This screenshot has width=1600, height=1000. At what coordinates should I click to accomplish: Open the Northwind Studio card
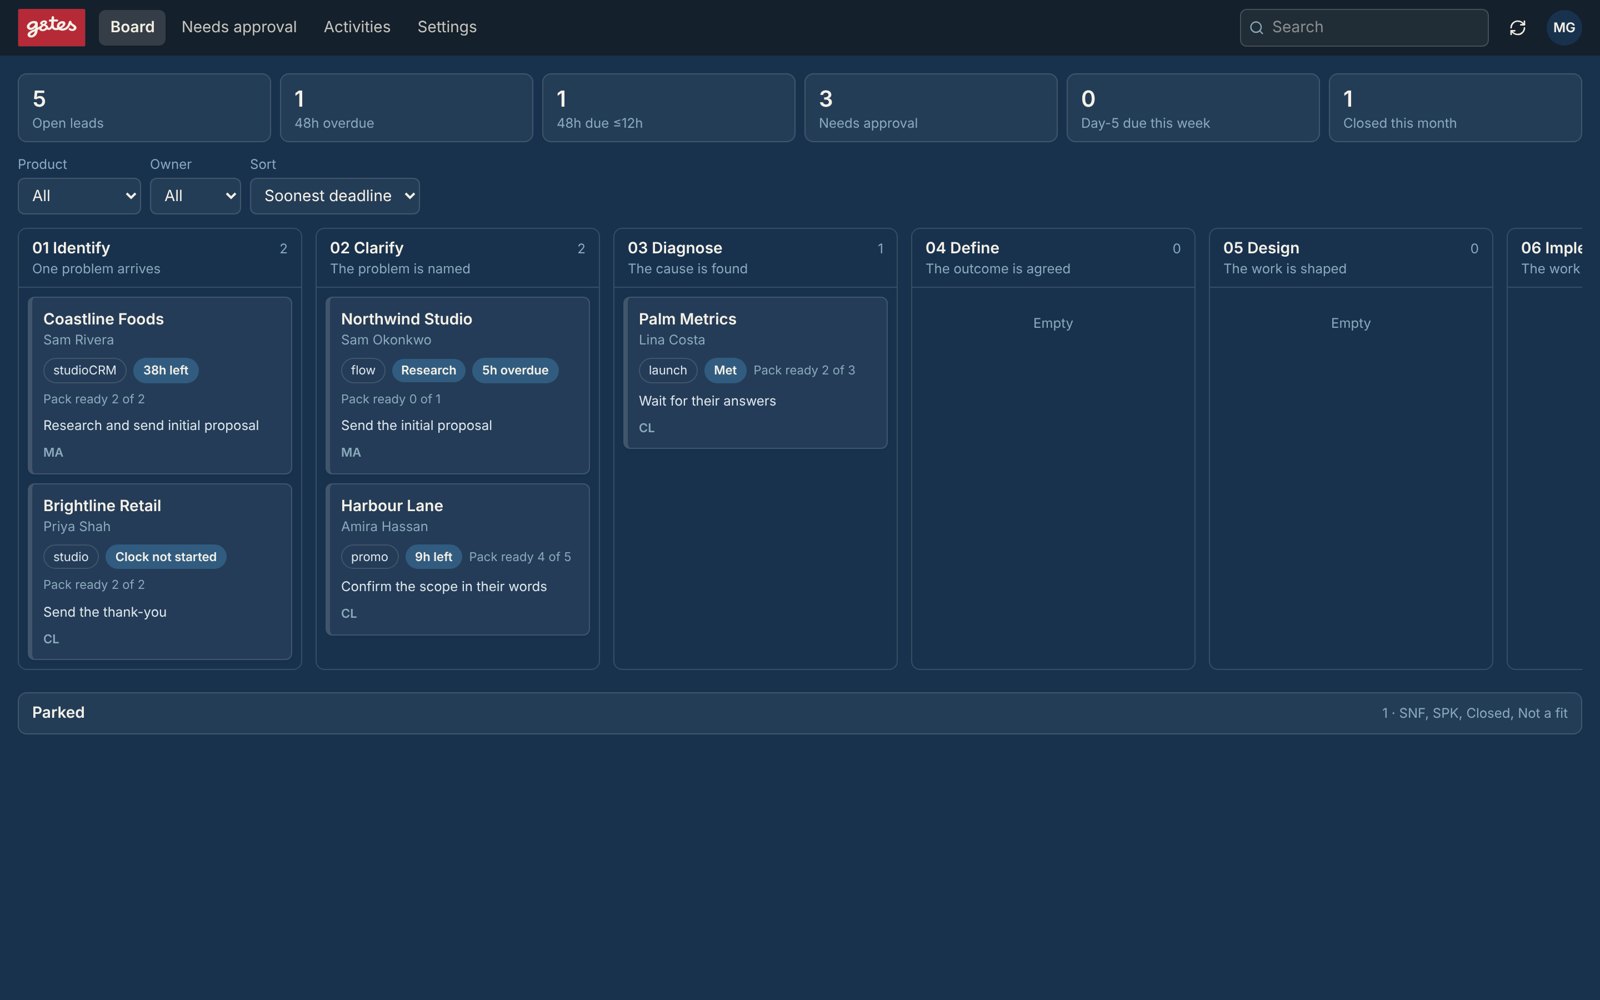click(x=458, y=385)
